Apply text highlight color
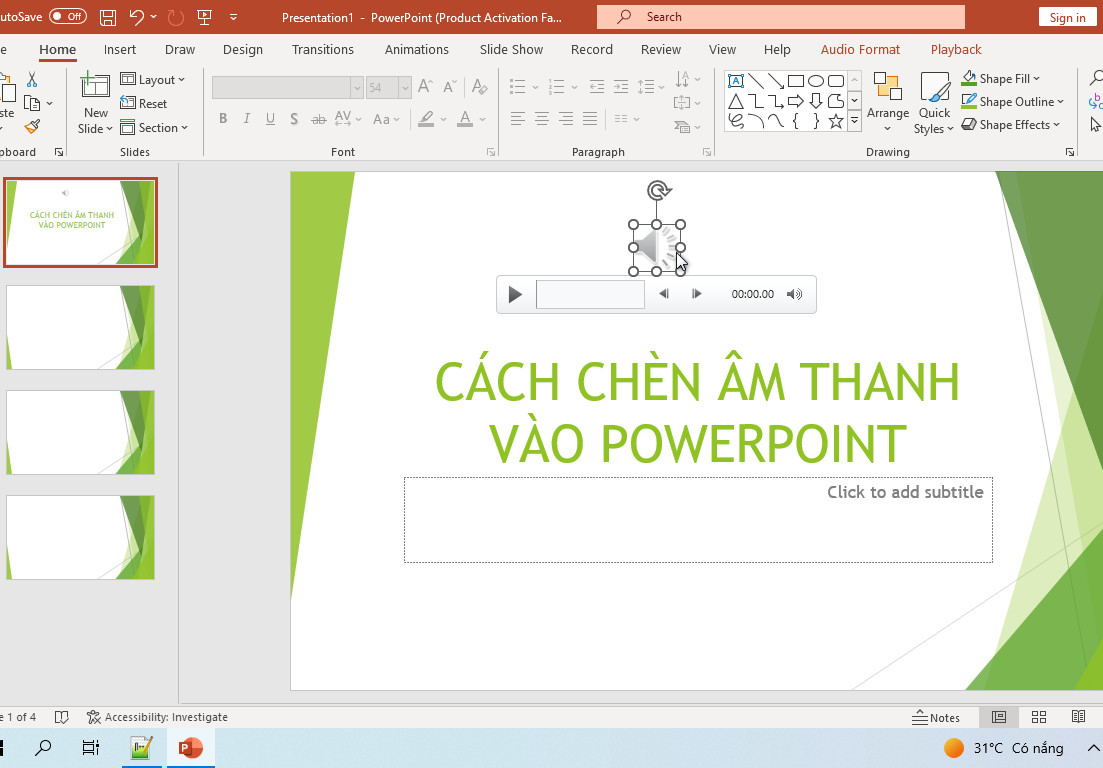 coord(426,119)
